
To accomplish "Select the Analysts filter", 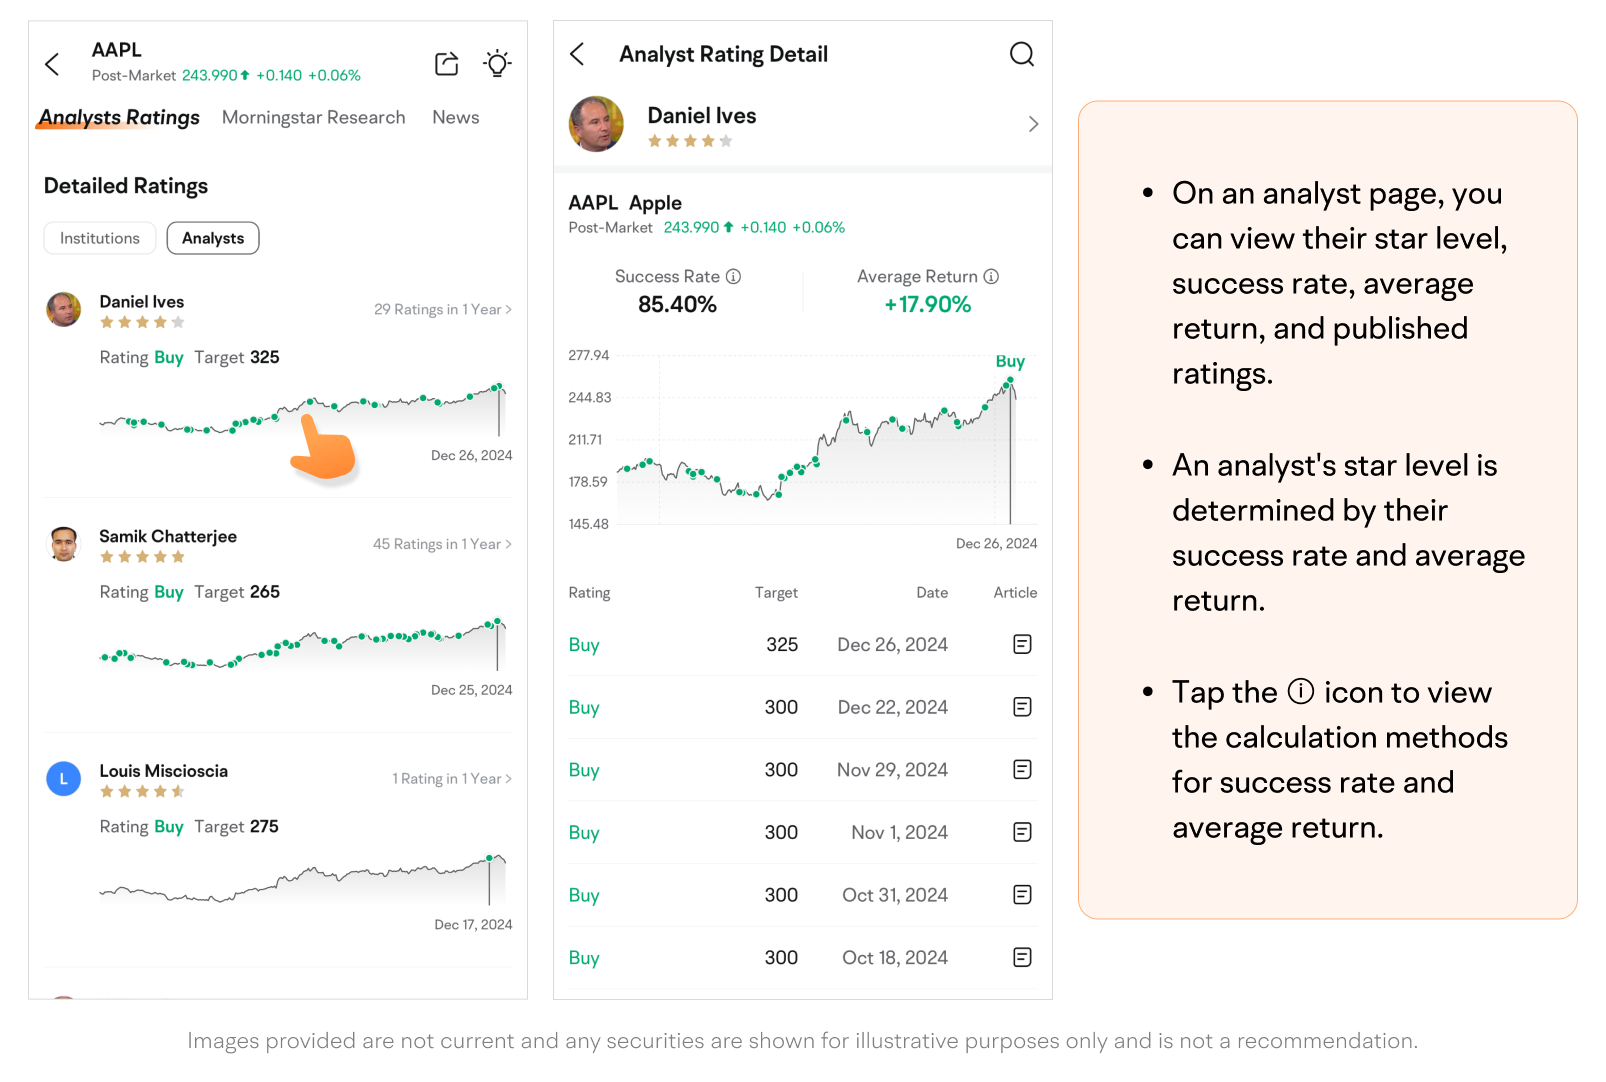I will click(213, 238).
